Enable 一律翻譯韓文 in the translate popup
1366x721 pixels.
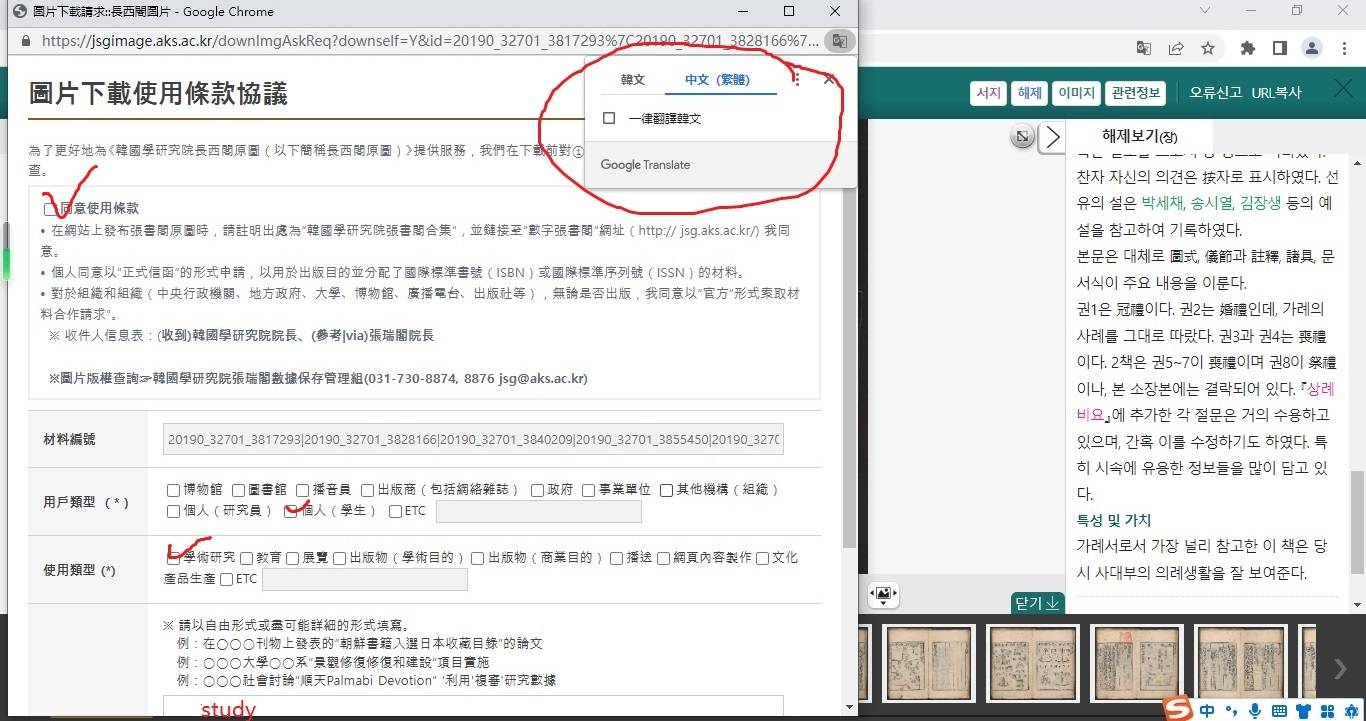(x=608, y=117)
